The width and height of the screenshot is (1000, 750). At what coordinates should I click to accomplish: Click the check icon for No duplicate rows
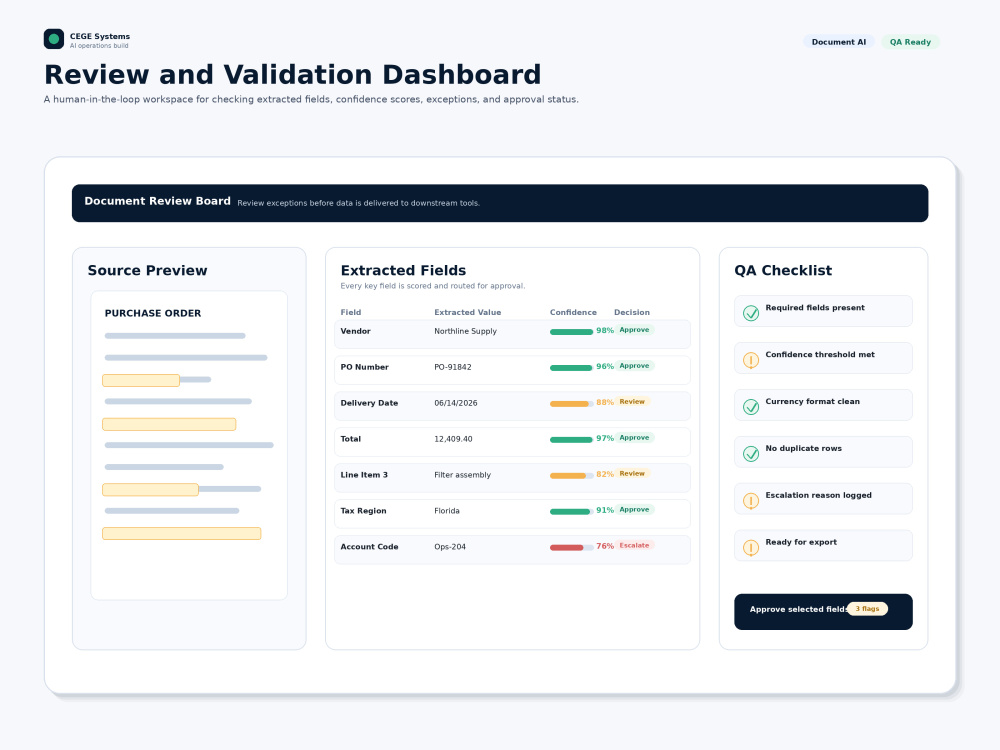click(x=751, y=453)
